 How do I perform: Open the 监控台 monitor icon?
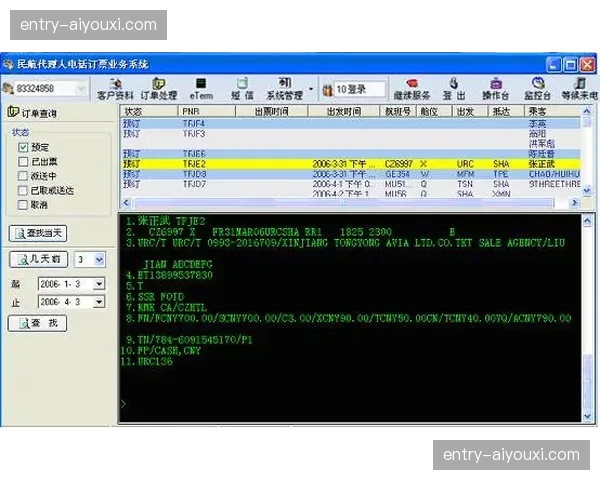pyautogui.click(x=538, y=89)
